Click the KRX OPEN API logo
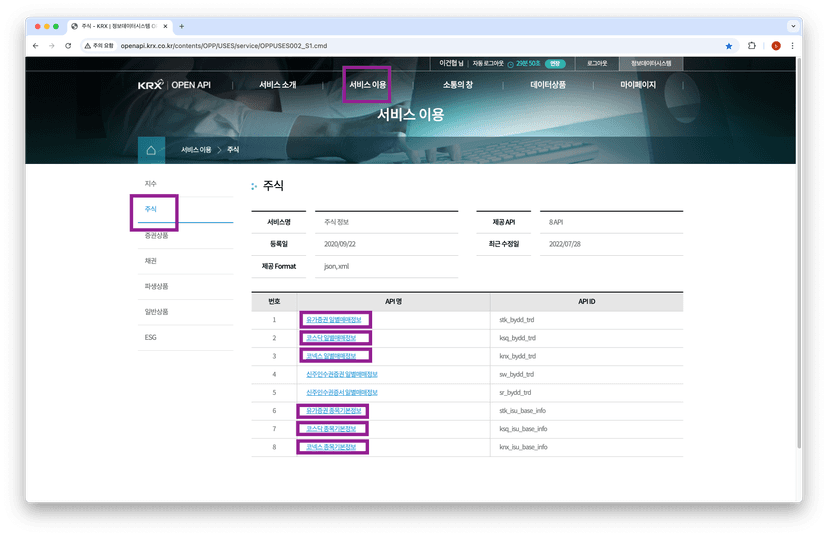This screenshot has width=828, height=536. [x=174, y=84]
